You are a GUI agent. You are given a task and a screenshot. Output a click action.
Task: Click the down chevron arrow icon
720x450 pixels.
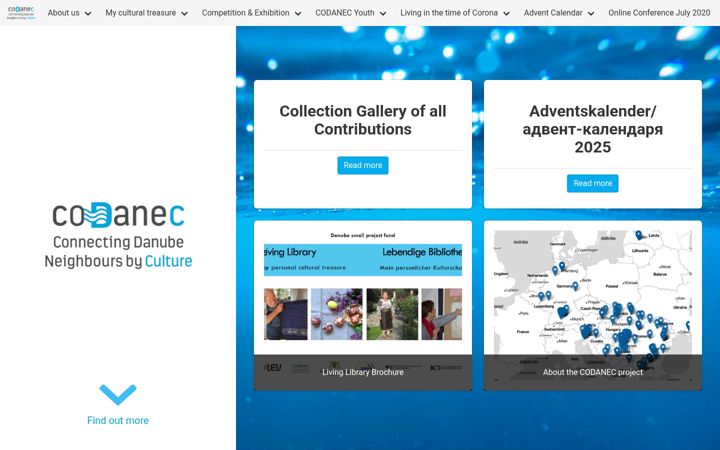pos(118,394)
